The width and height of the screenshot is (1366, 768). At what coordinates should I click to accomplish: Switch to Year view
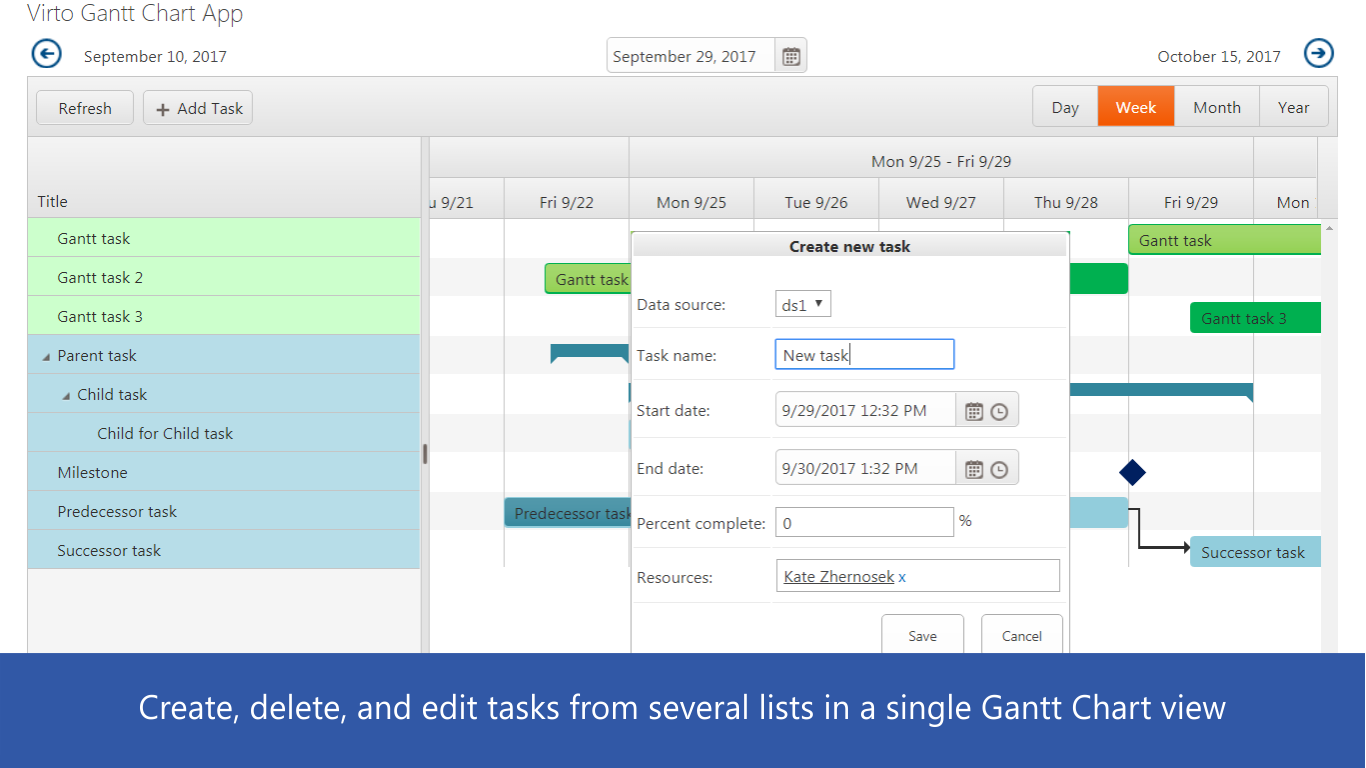(1293, 107)
